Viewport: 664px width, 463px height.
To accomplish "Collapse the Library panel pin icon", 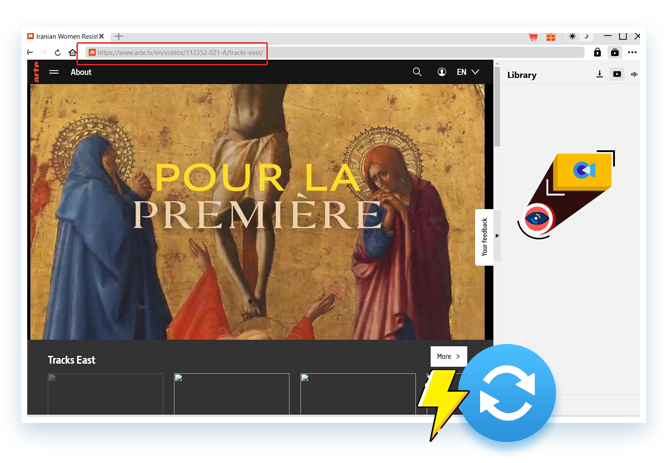I will [x=634, y=74].
